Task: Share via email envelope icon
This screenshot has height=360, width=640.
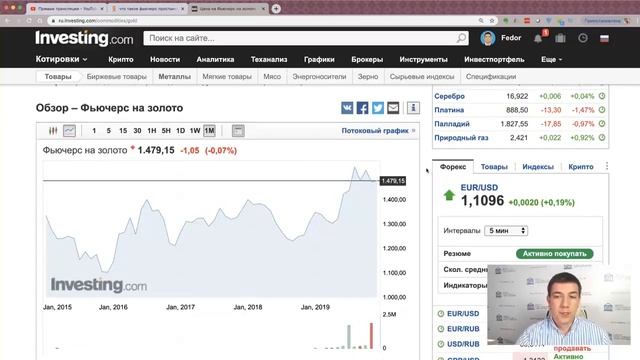Action: click(x=393, y=108)
